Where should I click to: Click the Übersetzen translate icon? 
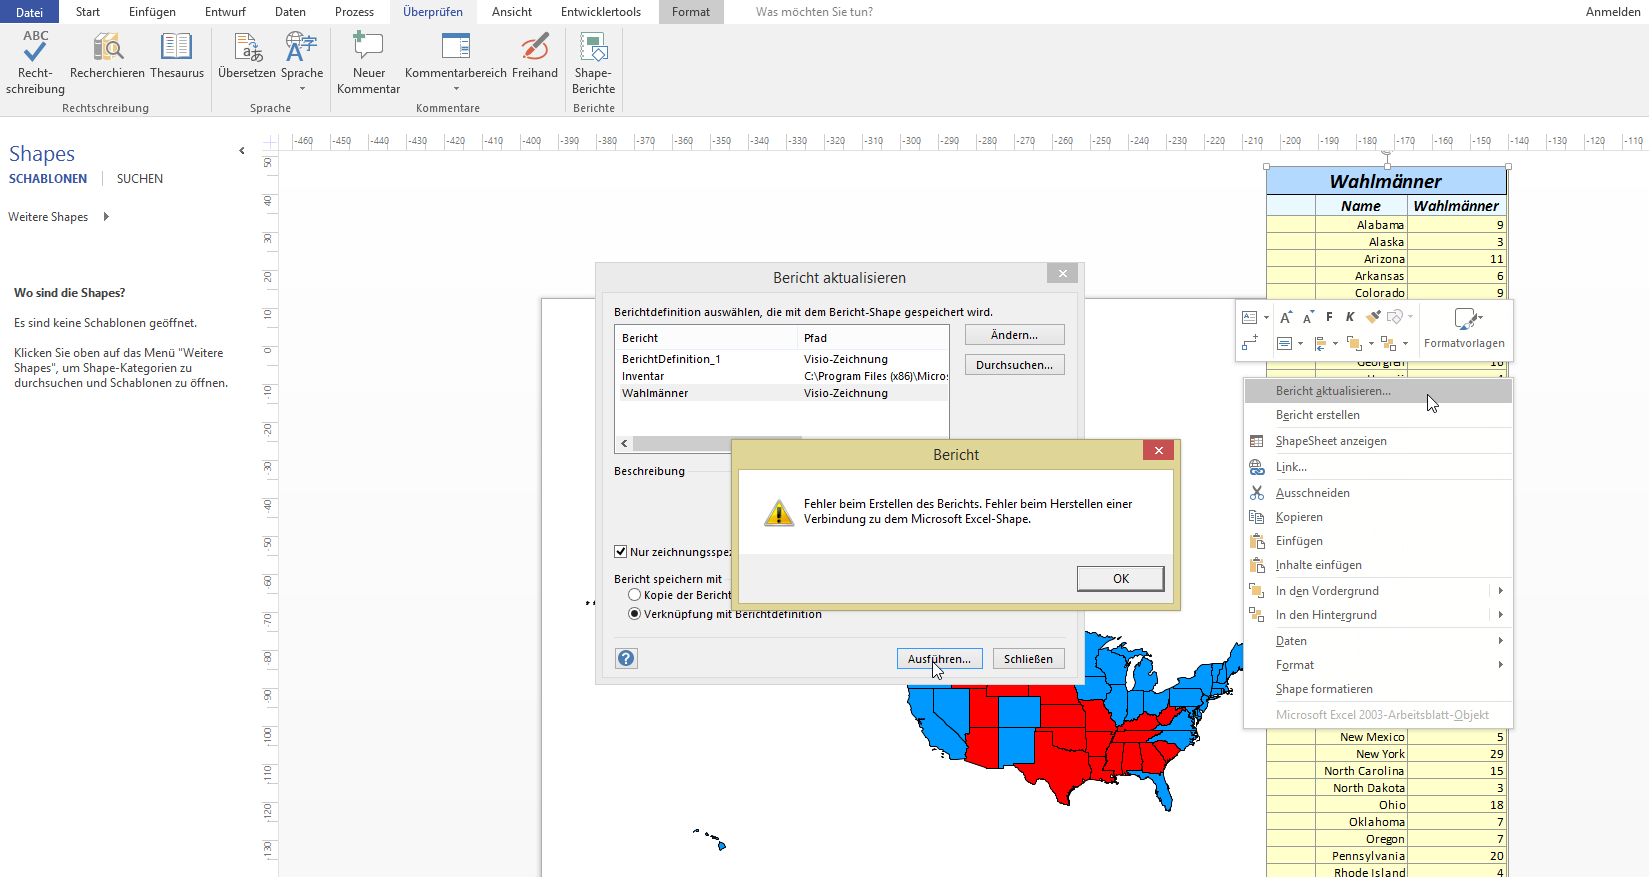tap(247, 50)
